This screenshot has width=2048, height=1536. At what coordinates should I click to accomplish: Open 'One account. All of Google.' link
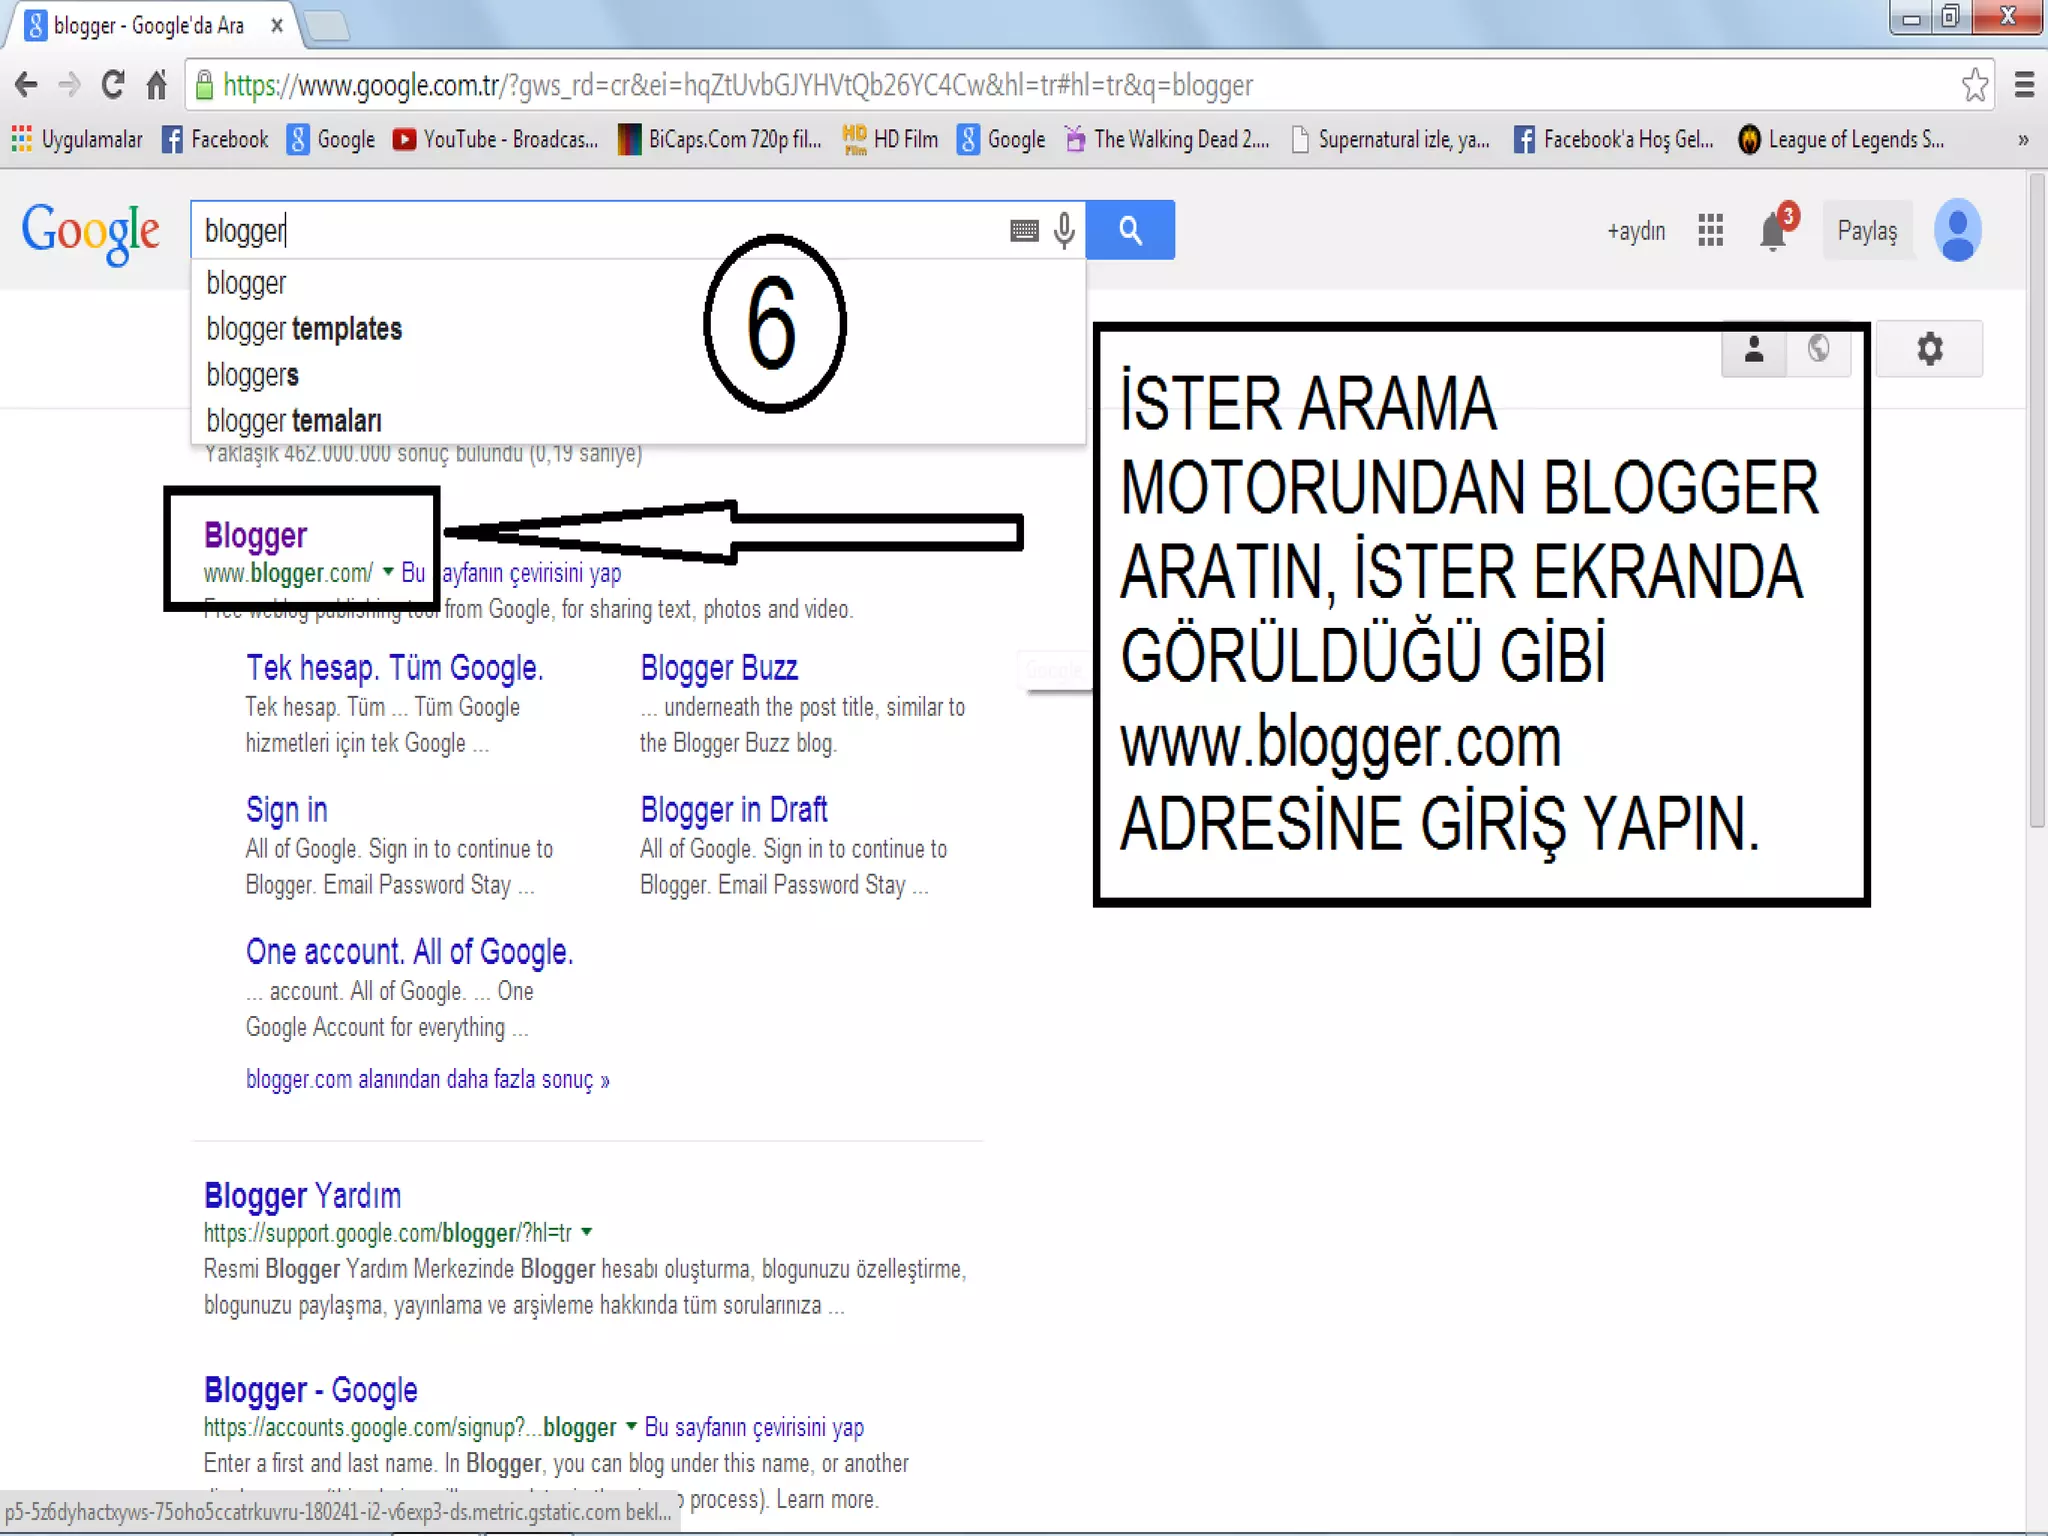[x=409, y=951]
